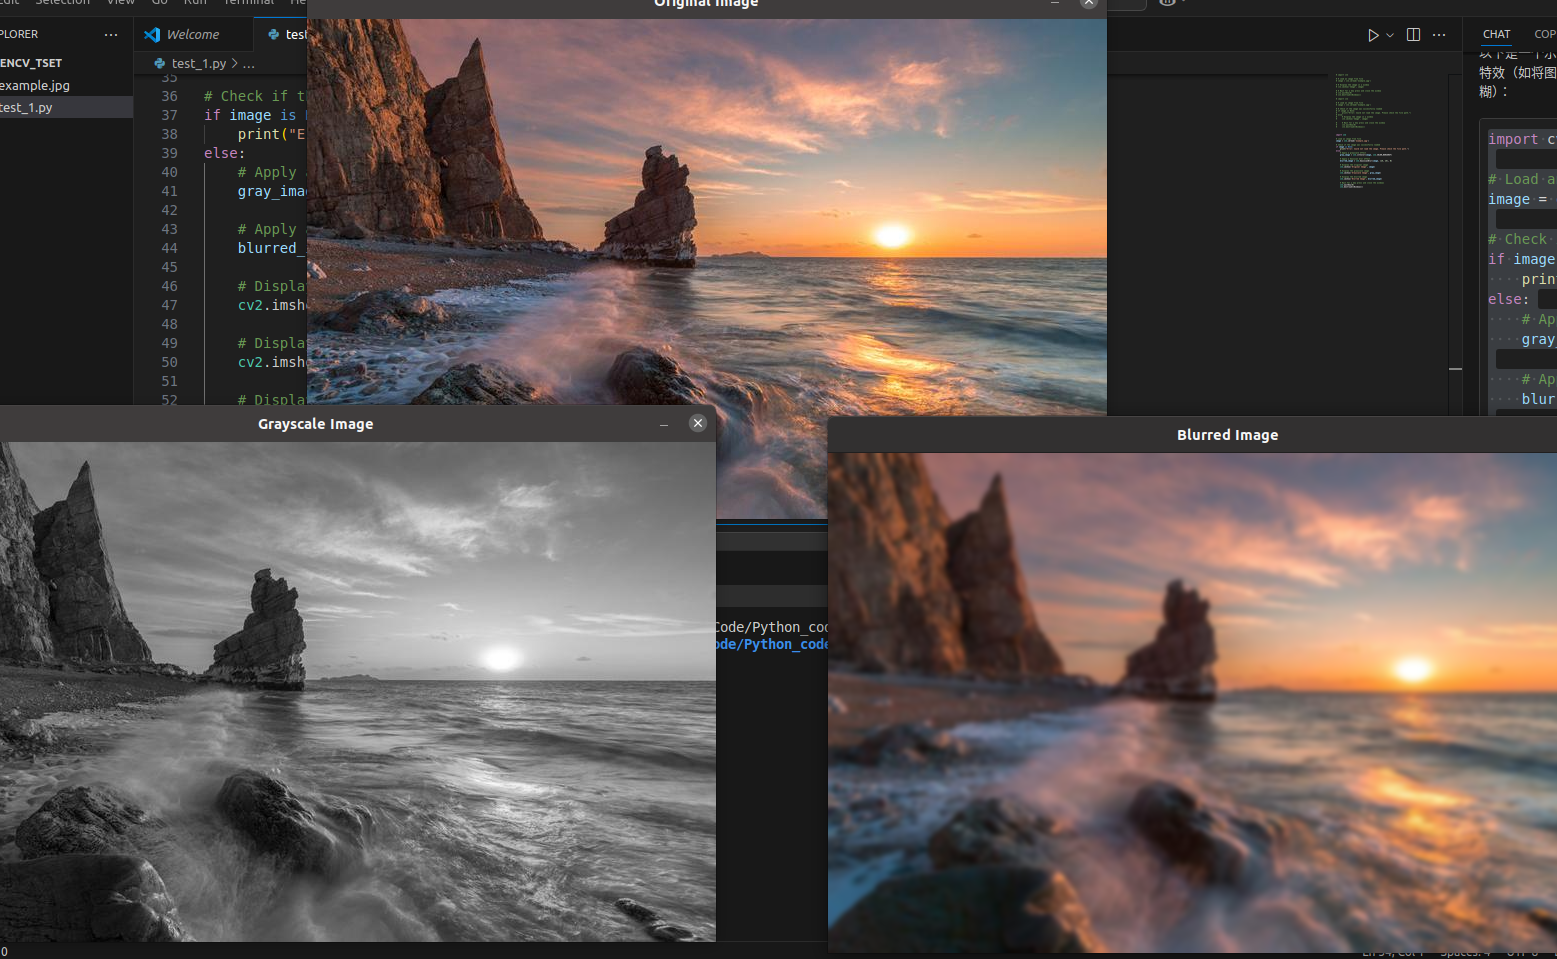Click the sun in the Grayscale Image
Image resolution: width=1557 pixels, height=959 pixels.
pyautogui.click(x=501, y=659)
